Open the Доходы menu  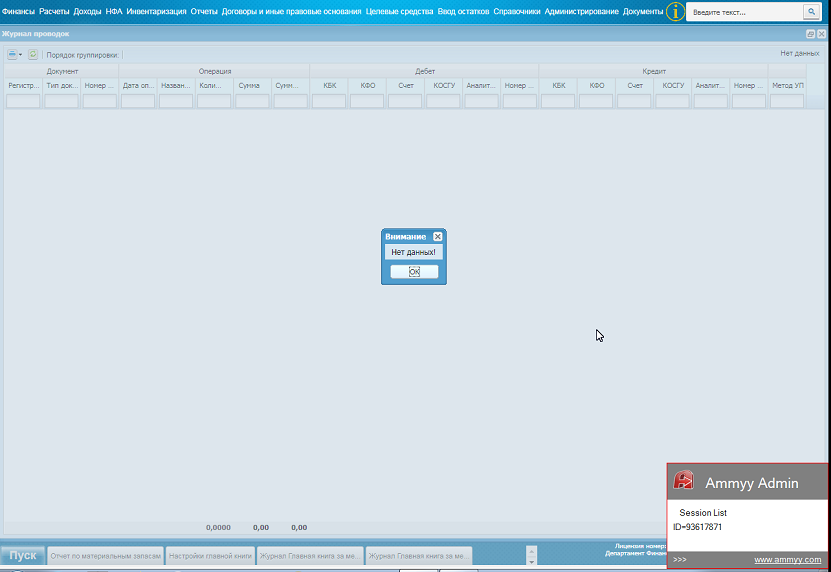tap(87, 11)
